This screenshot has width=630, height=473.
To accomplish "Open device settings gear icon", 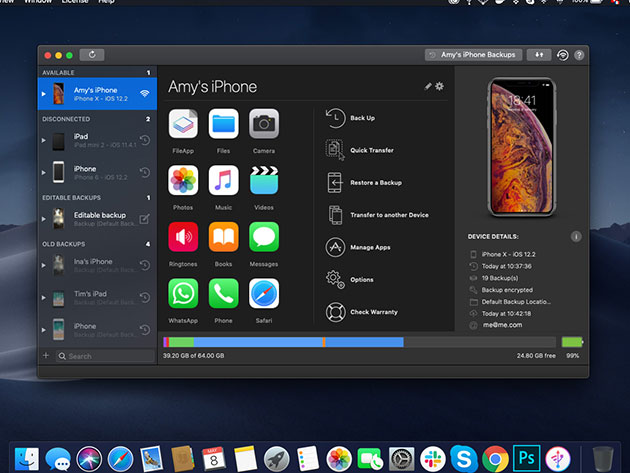I will (x=440, y=86).
